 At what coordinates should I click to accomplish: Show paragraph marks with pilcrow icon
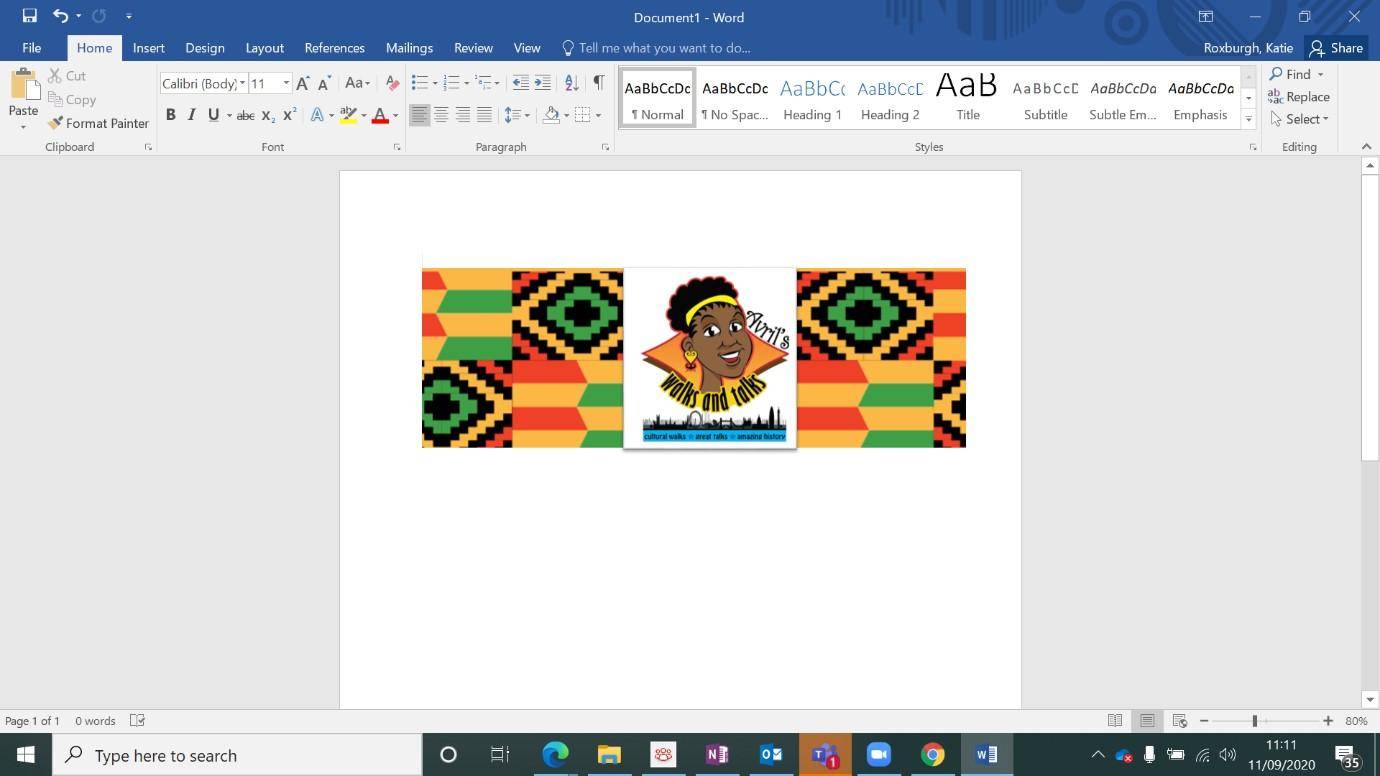(598, 83)
